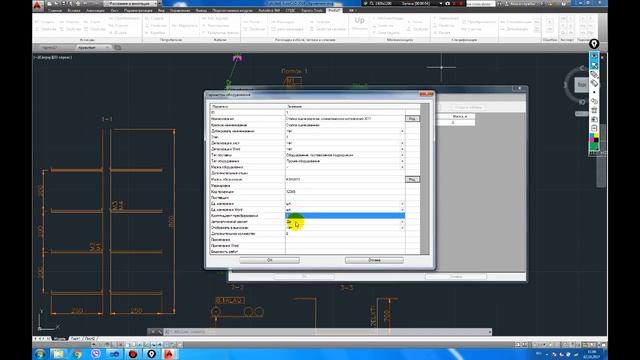
Task: Click the camera icon on the recording bar
Action: point(447,4)
